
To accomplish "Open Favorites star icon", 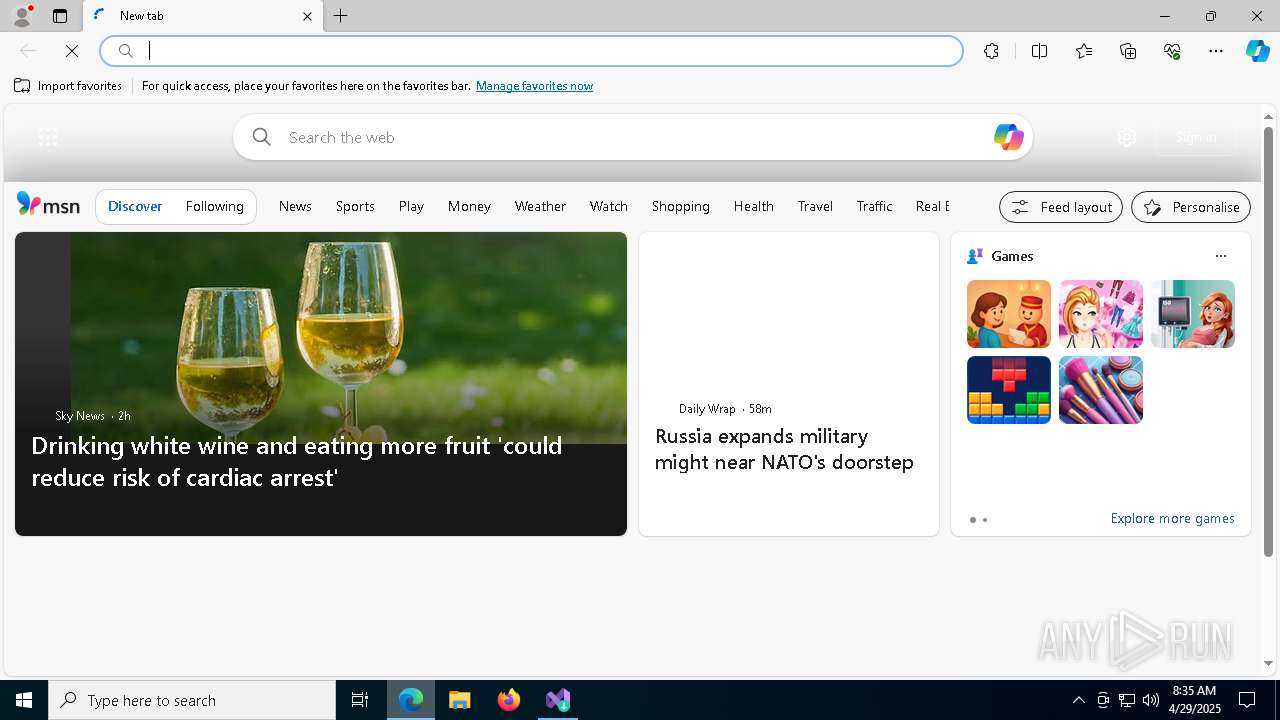I will point(1084,51).
